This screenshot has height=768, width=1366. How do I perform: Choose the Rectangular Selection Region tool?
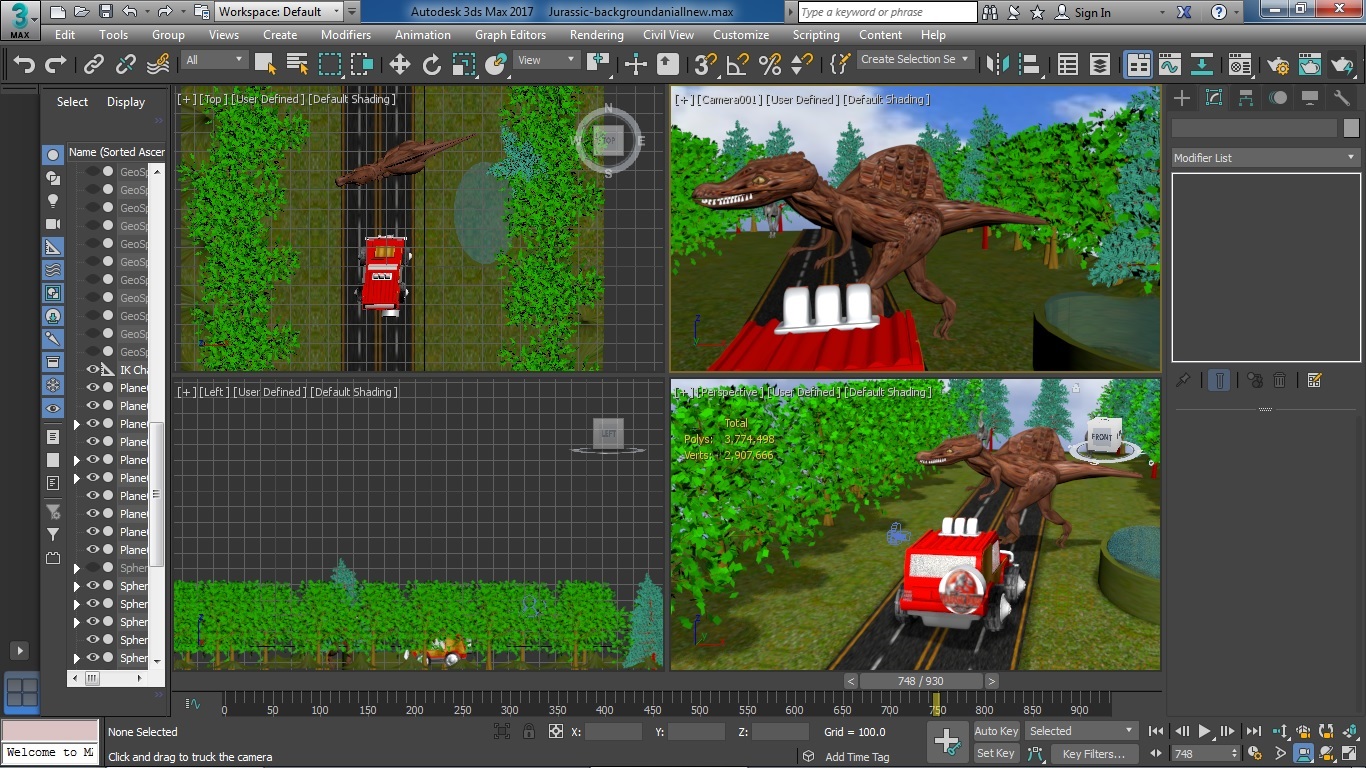(x=330, y=65)
